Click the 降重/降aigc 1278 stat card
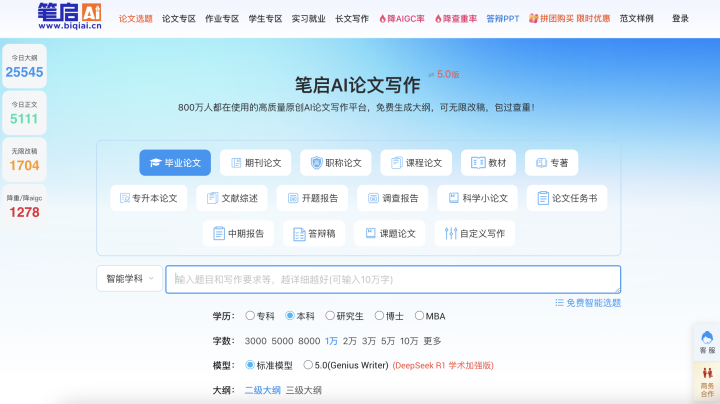This screenshot has width=720, height=404. tap(24, 207)
